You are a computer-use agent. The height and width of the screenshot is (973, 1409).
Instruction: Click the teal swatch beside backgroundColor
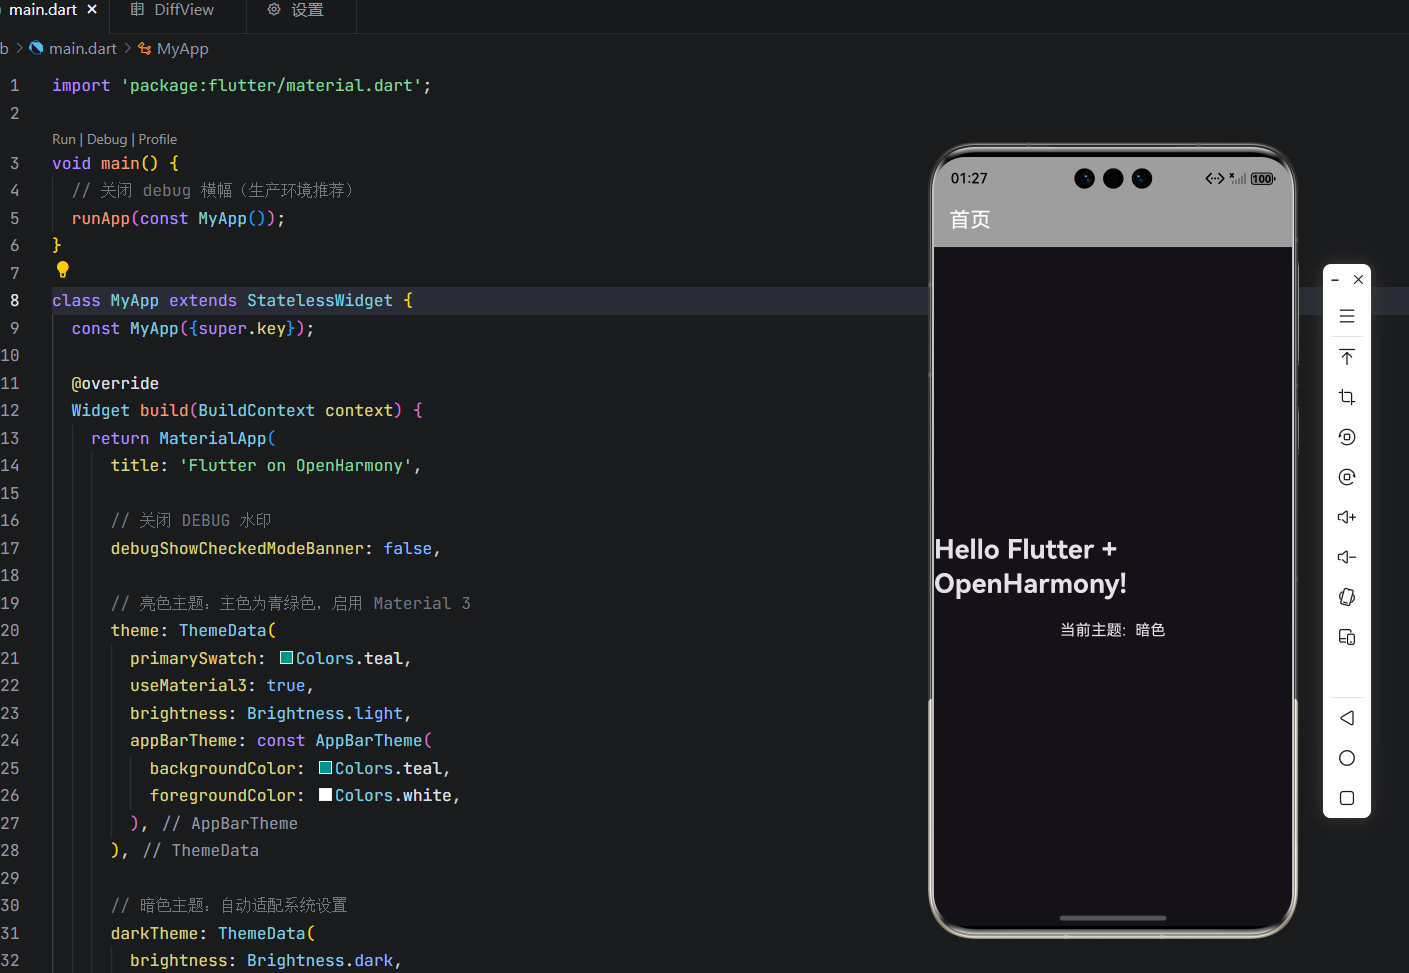point(326,768)
